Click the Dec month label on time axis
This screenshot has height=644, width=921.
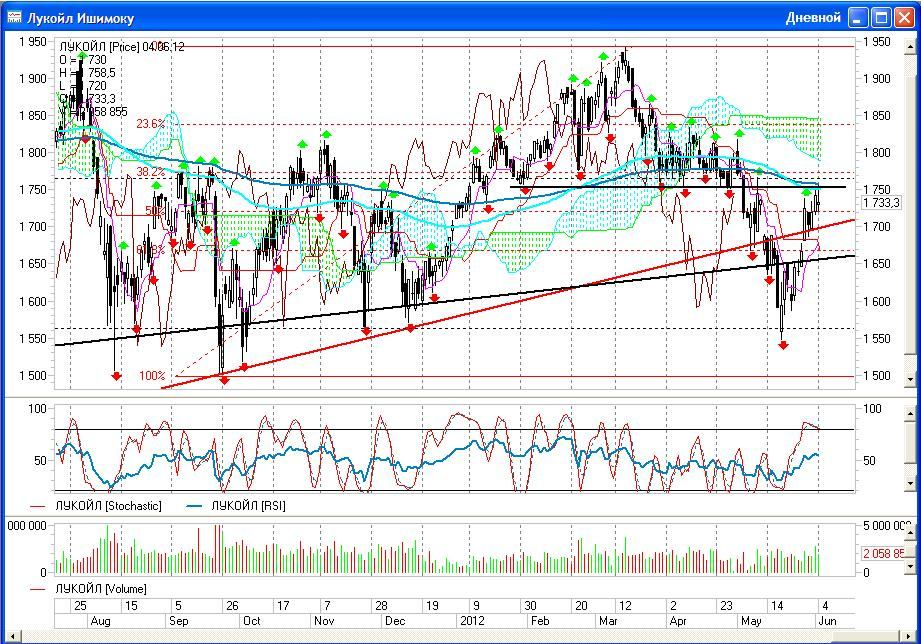(395, 620)
